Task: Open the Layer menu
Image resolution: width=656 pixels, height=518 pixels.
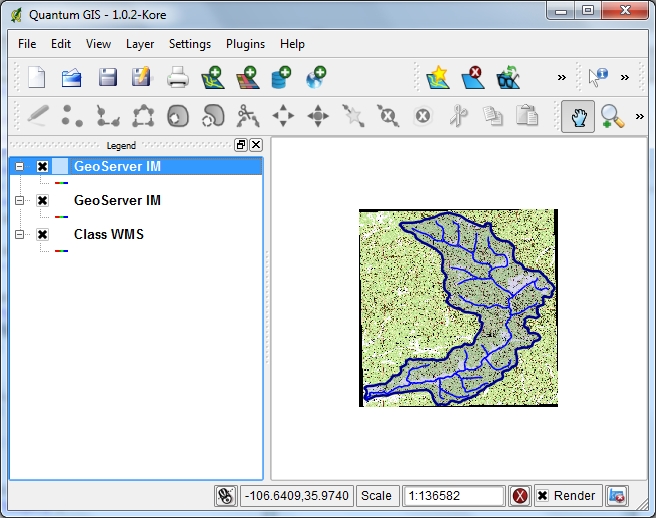Action: tap(140, 44)
